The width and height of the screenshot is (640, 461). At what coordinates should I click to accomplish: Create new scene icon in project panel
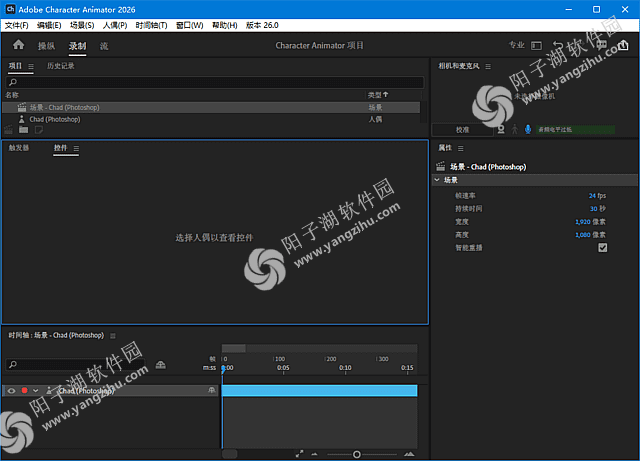coord(9,130)
